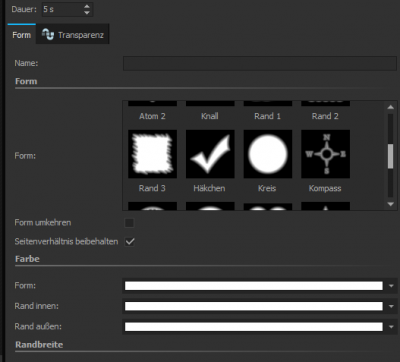Open the Rand innen color dropdown arrow
The image size is (400, 362).
pos(391,306)
